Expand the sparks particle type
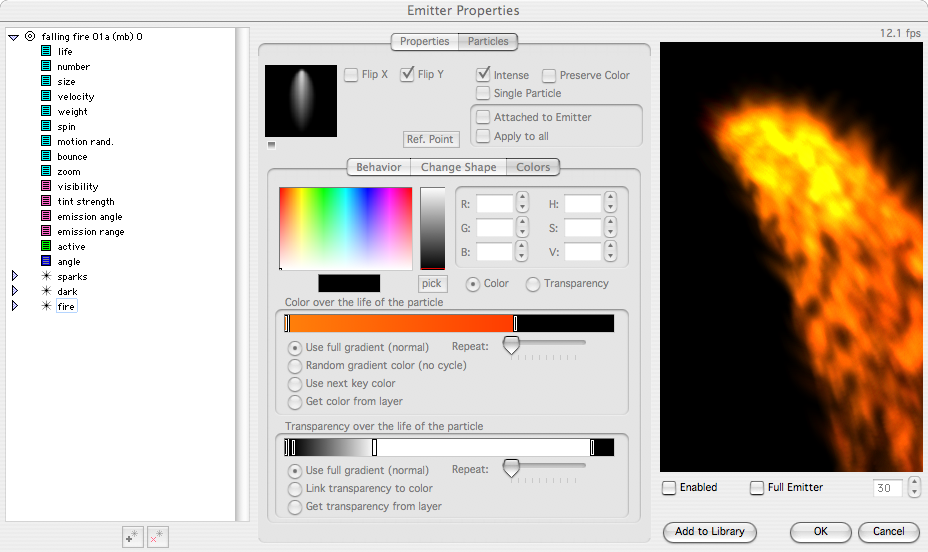Image resolution: width=928 pixels, height=552 pixels. (15, 276)
